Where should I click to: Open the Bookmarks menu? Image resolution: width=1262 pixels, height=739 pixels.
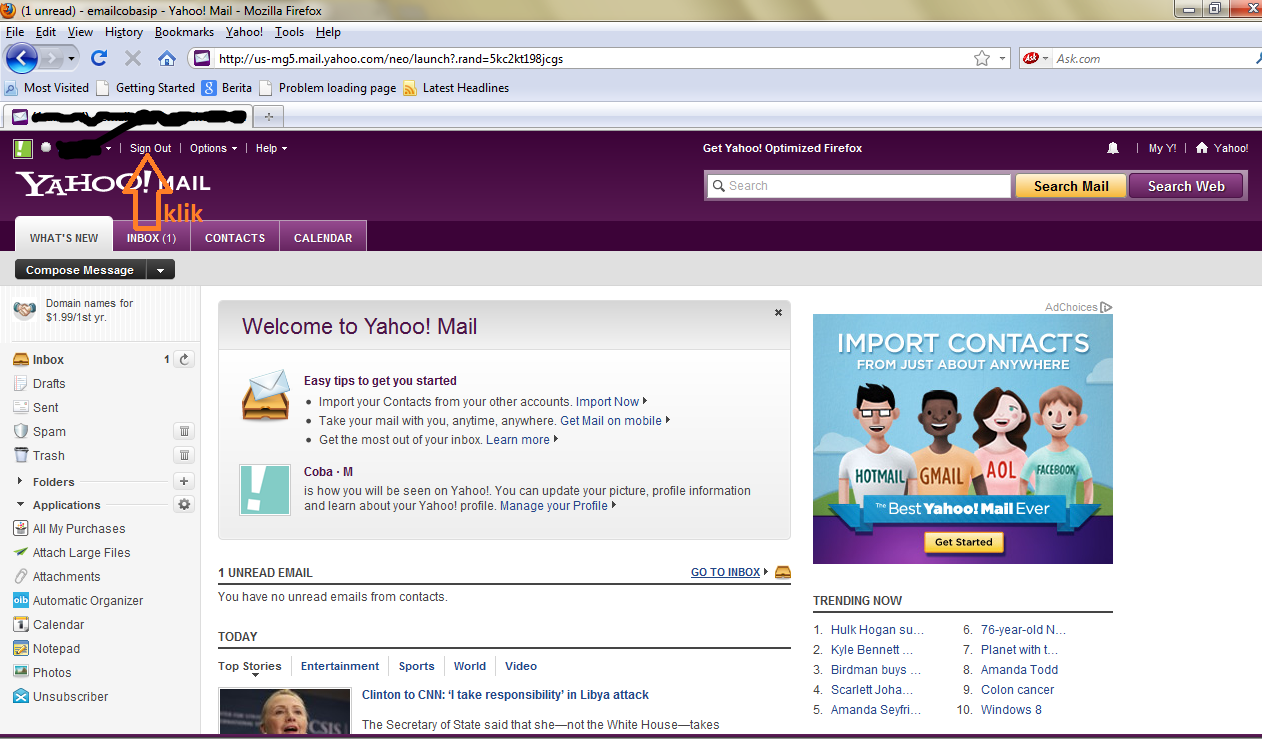[x=184, y=32]
